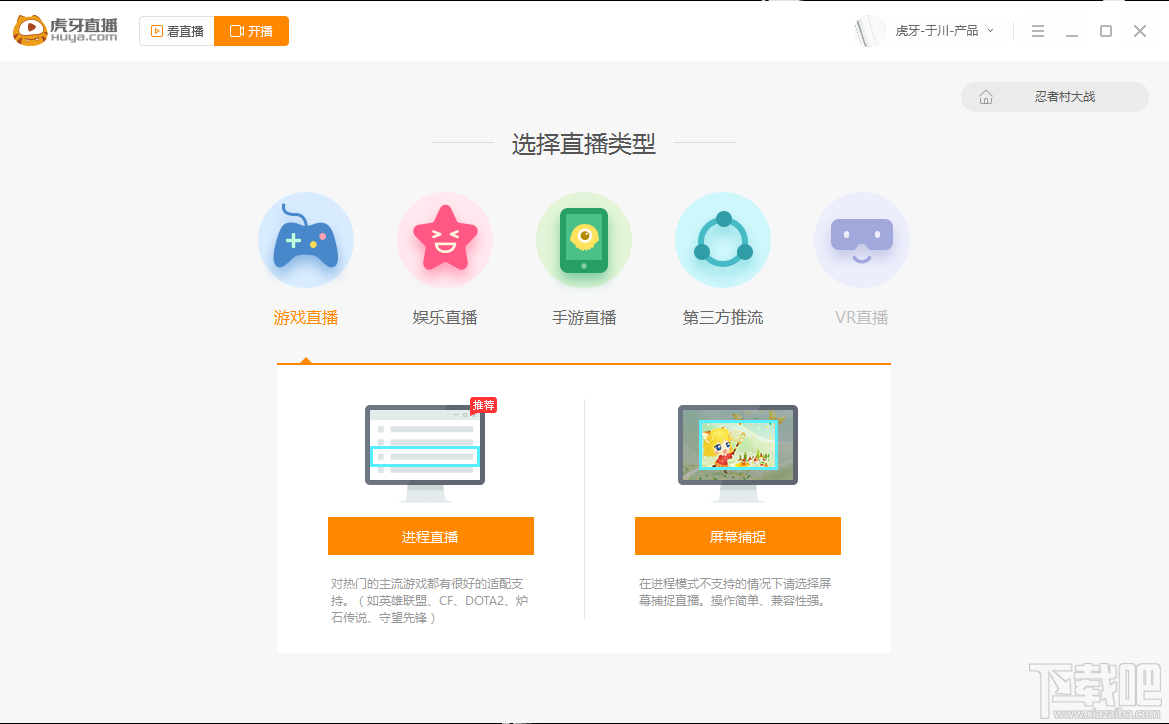Switch to the 开播 tab
Image resolution: width=1169 pixels, height=724 pixels.
(251, 31)
